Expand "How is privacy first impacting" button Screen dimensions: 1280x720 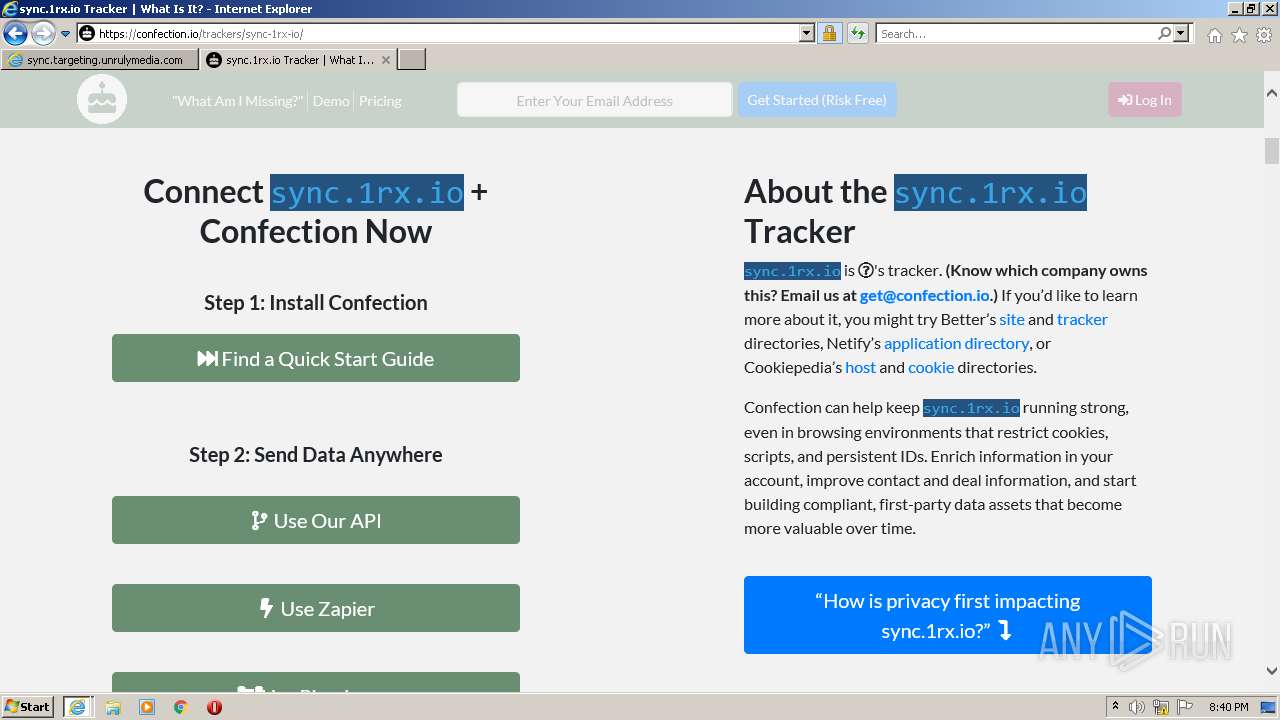(948, 615)
